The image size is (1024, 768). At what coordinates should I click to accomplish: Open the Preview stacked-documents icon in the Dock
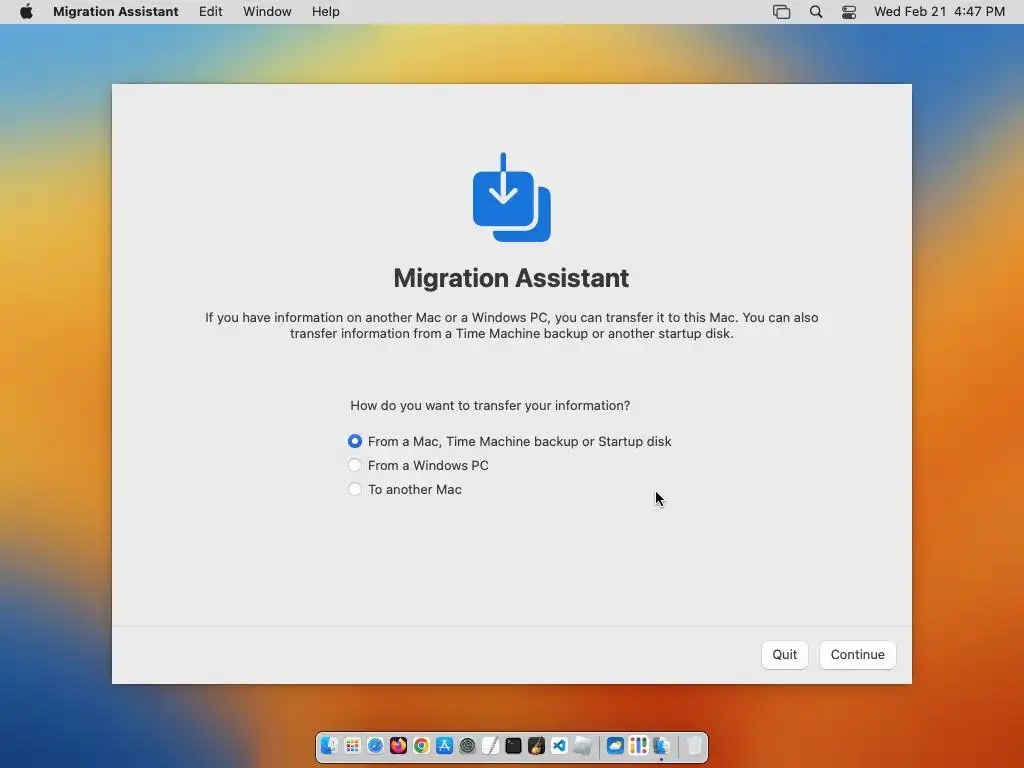pyautogui.click(x=583, y=746)
